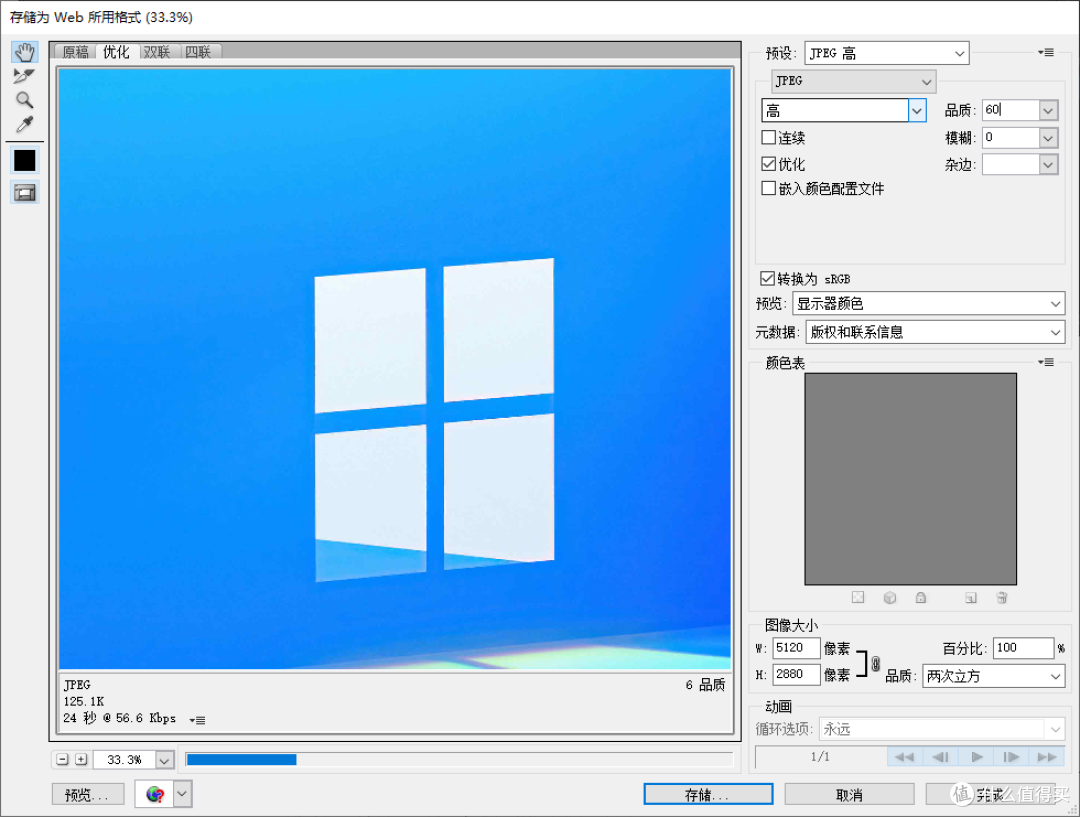This screenshot has height=817, width=1080.
Task: Click the first frame animation button
Action: 904,757
